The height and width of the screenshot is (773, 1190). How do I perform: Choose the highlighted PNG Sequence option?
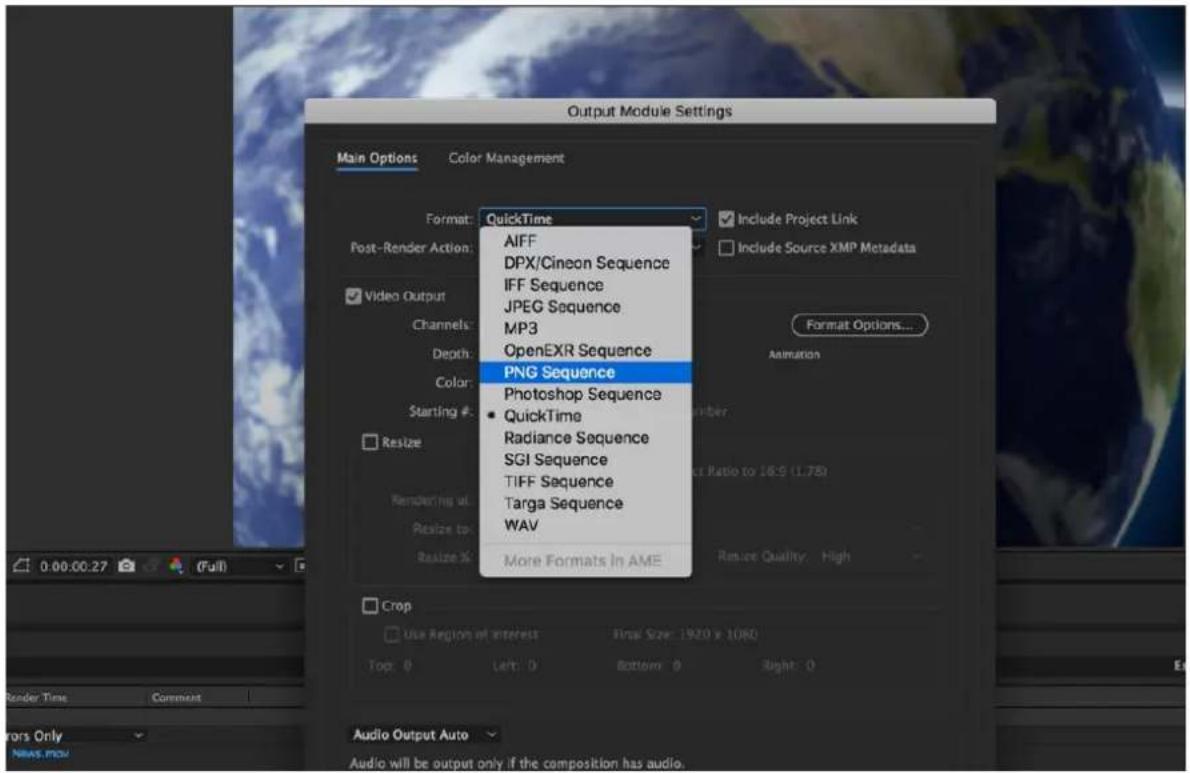click(585, 372)
